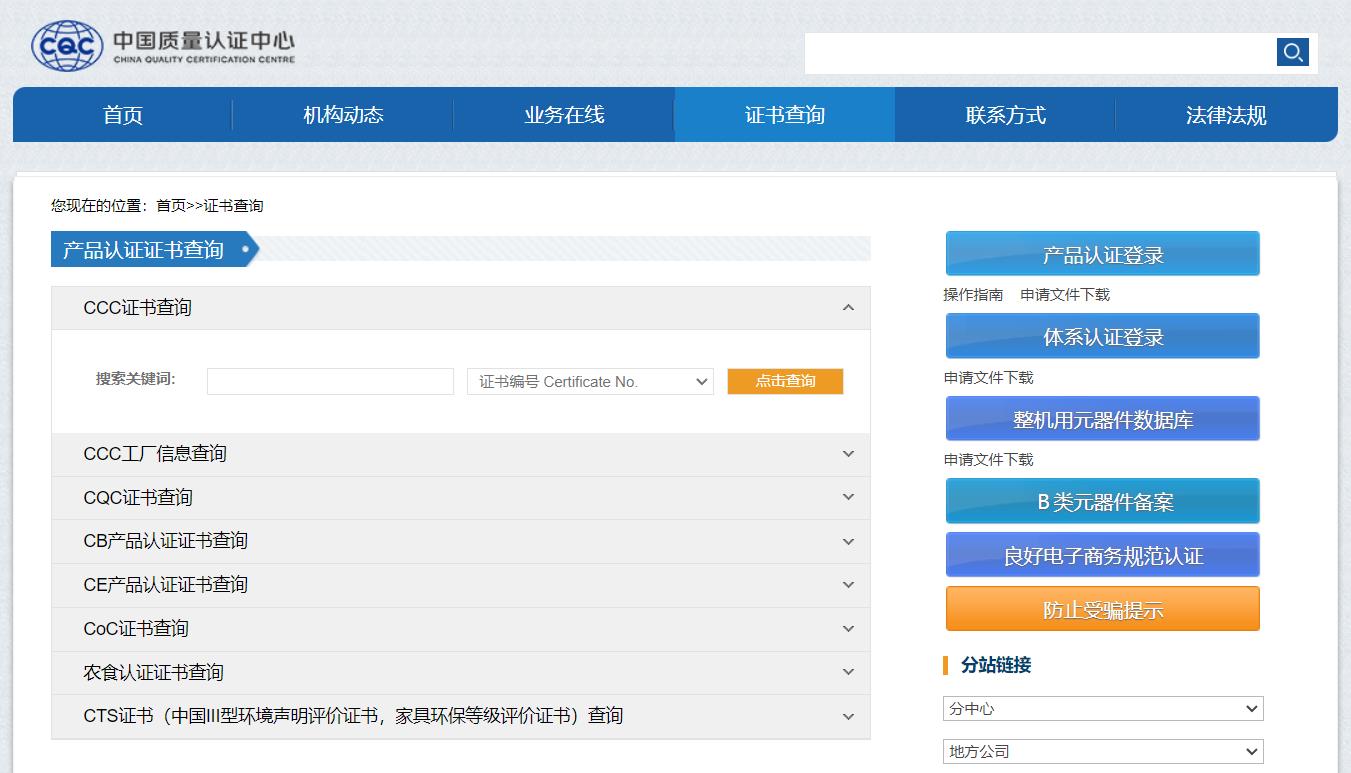The height and width of the screenshot is (773, 1351).
Task: Open the 防止受骗提示 orange button
Action: click(x=1102, y=609)
